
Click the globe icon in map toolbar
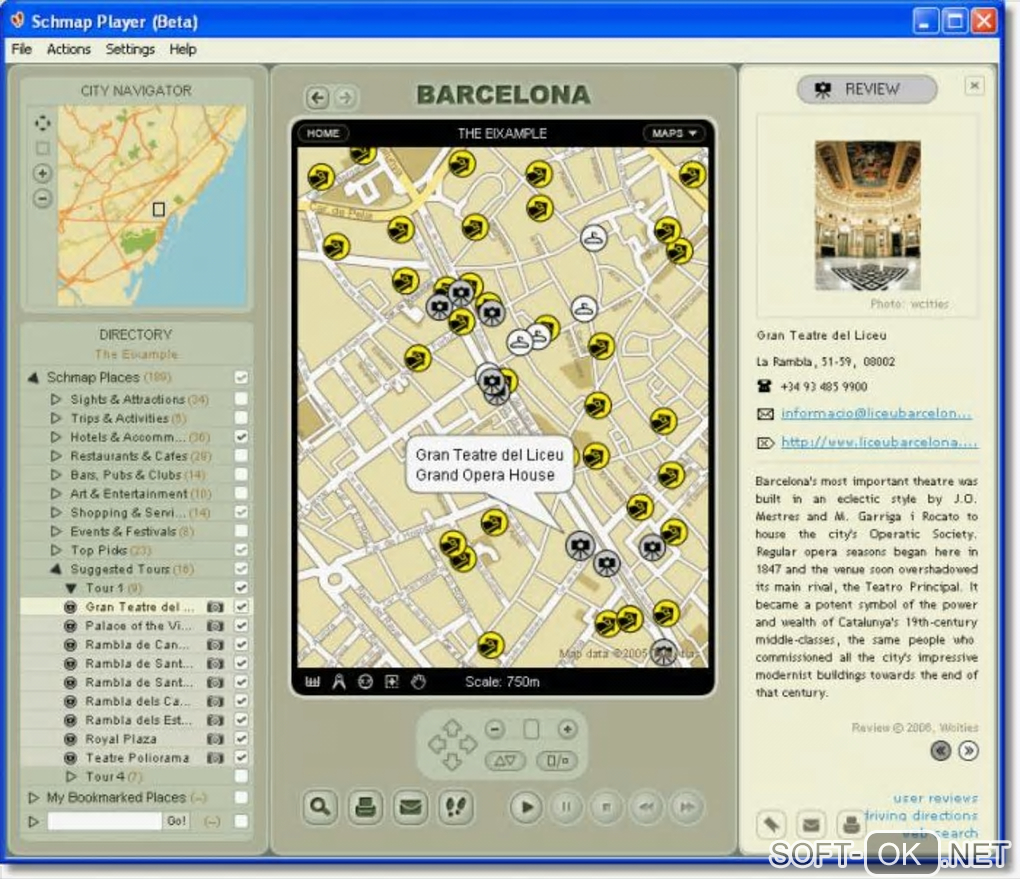coord(366,682)
